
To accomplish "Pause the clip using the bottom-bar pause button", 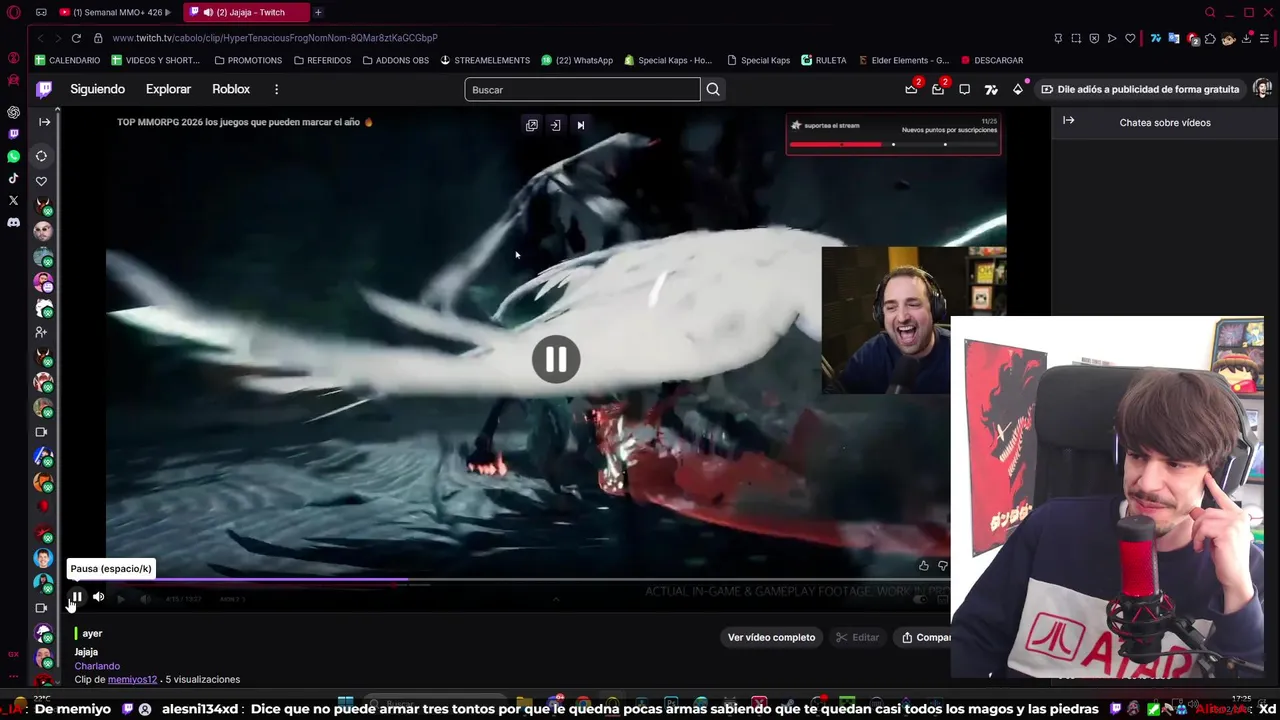I will 76,597.
